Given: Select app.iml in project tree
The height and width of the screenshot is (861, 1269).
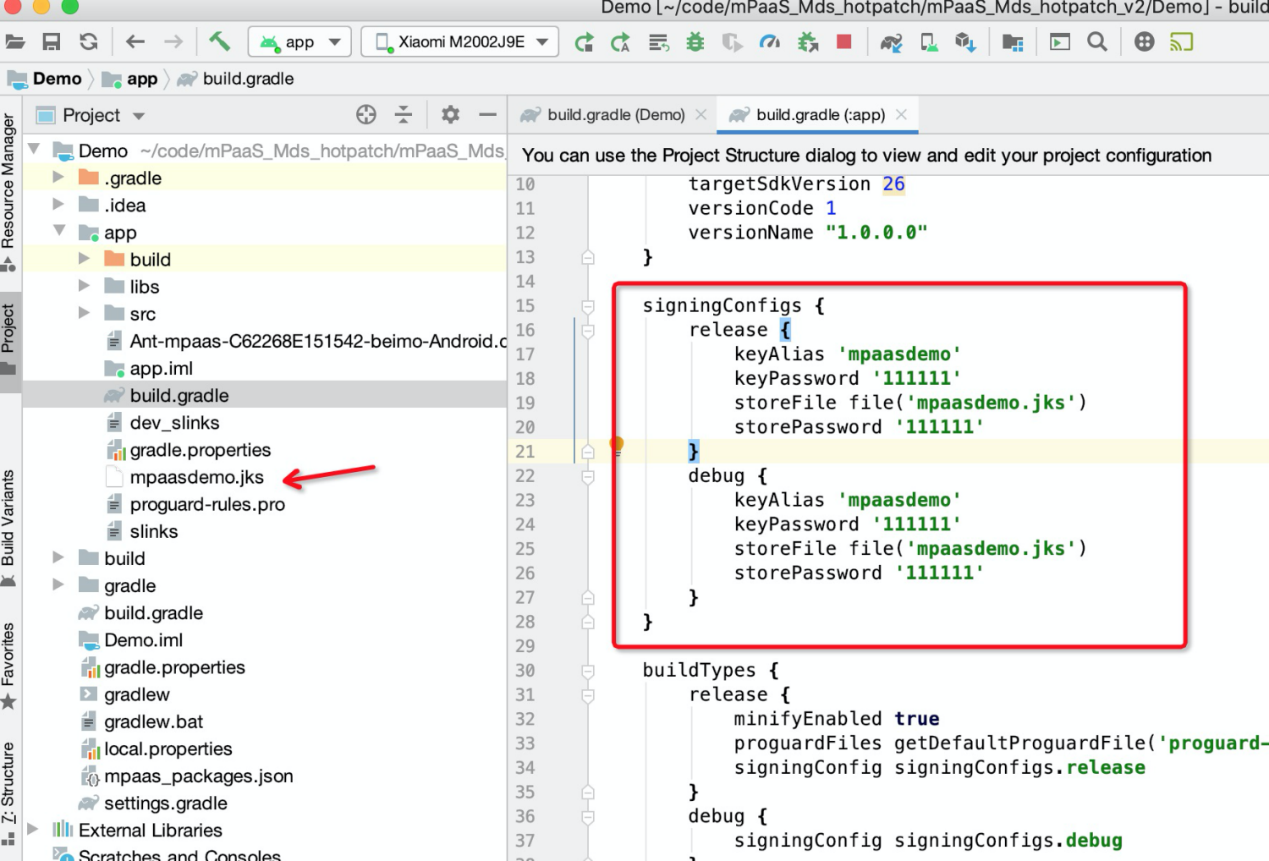Looking at the screenshot, I should click(x=161, y=368).
